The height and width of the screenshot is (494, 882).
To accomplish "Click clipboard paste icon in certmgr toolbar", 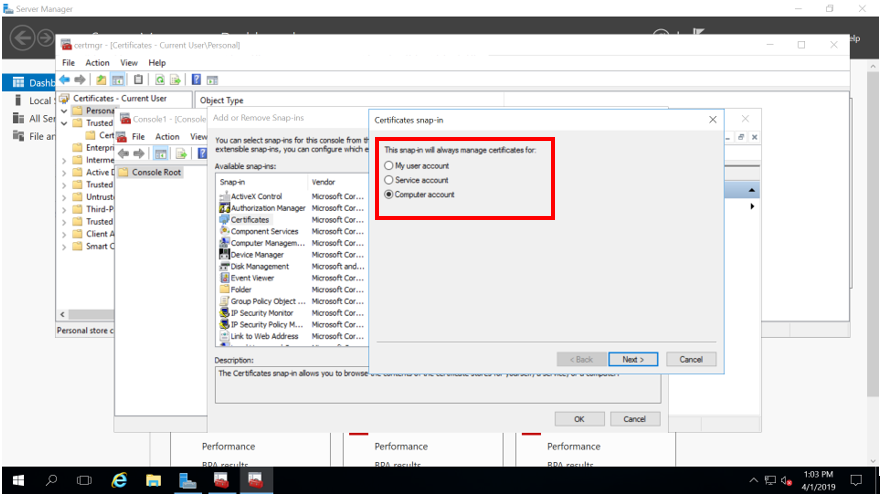I will pyautogui.click(x=138, y=80).
